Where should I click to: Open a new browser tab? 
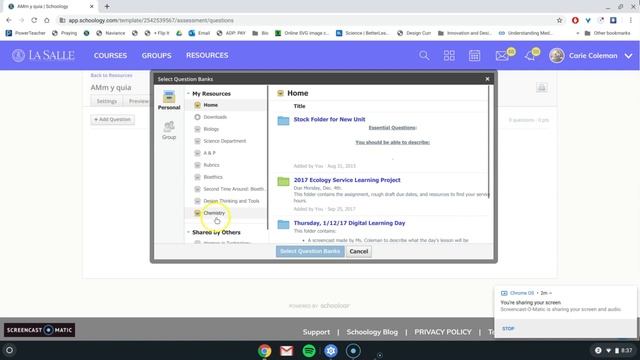click(x=107, y=7)
